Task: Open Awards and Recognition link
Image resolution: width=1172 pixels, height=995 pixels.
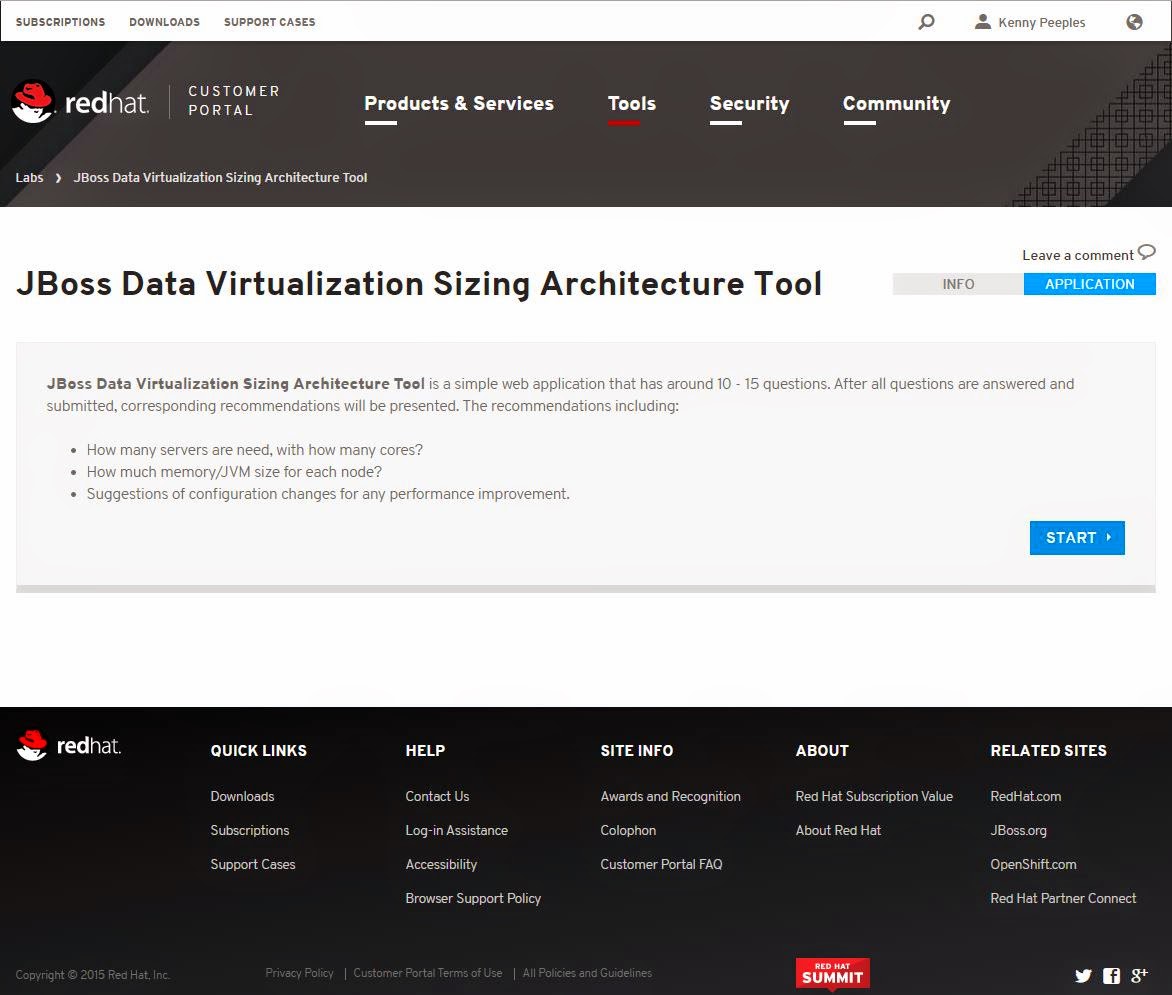Action: (670, 796)
